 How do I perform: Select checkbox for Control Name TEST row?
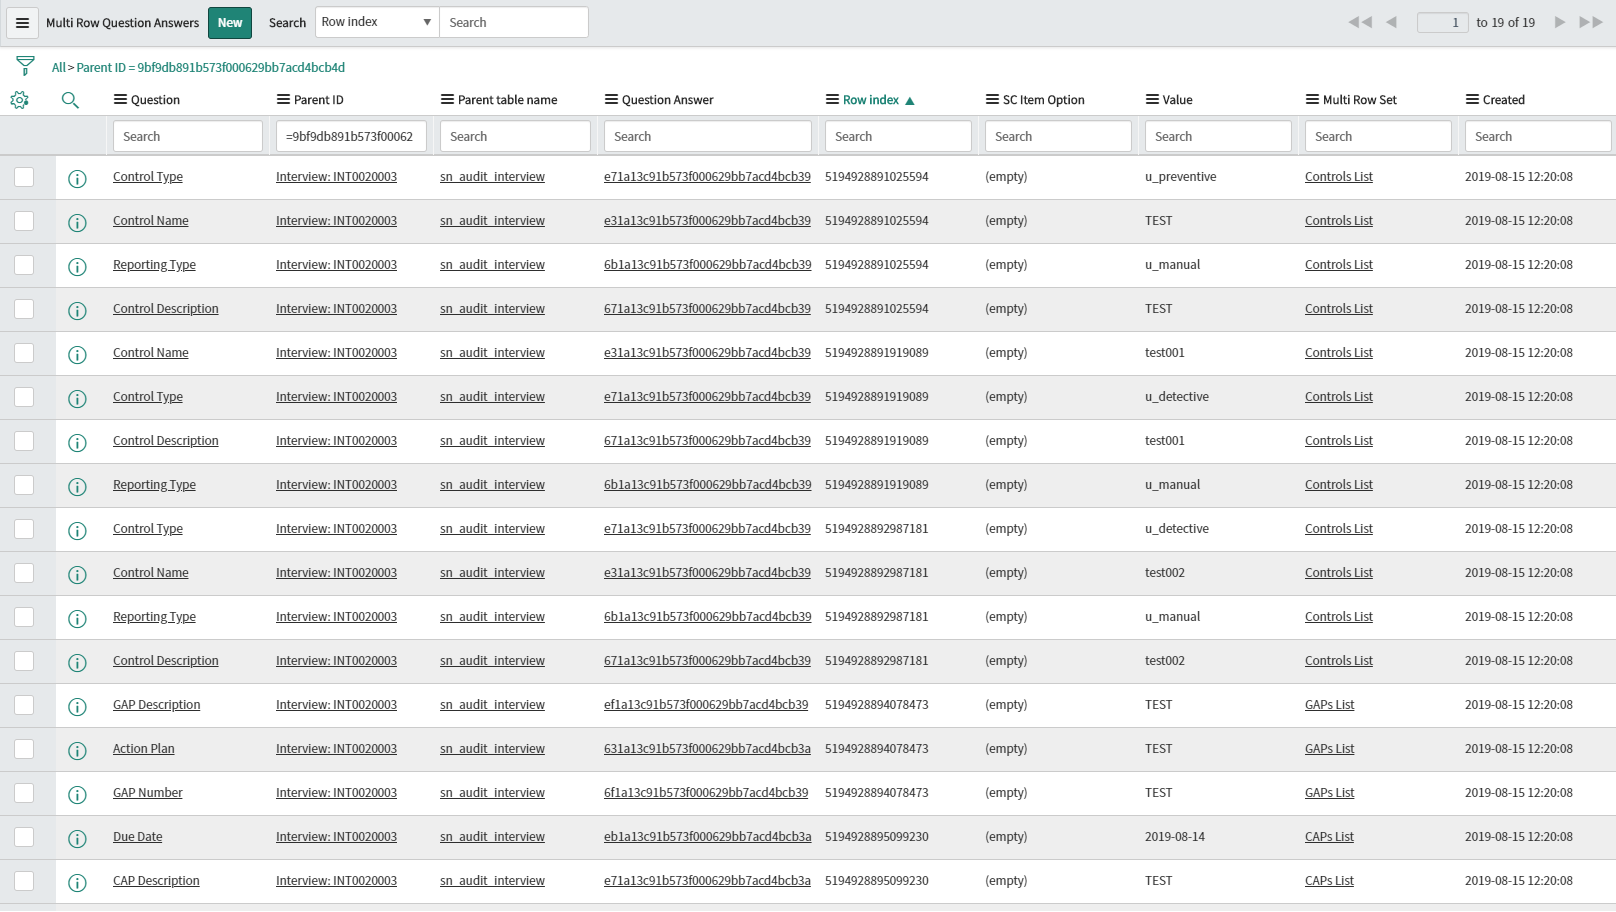click(x=24, y=221)
